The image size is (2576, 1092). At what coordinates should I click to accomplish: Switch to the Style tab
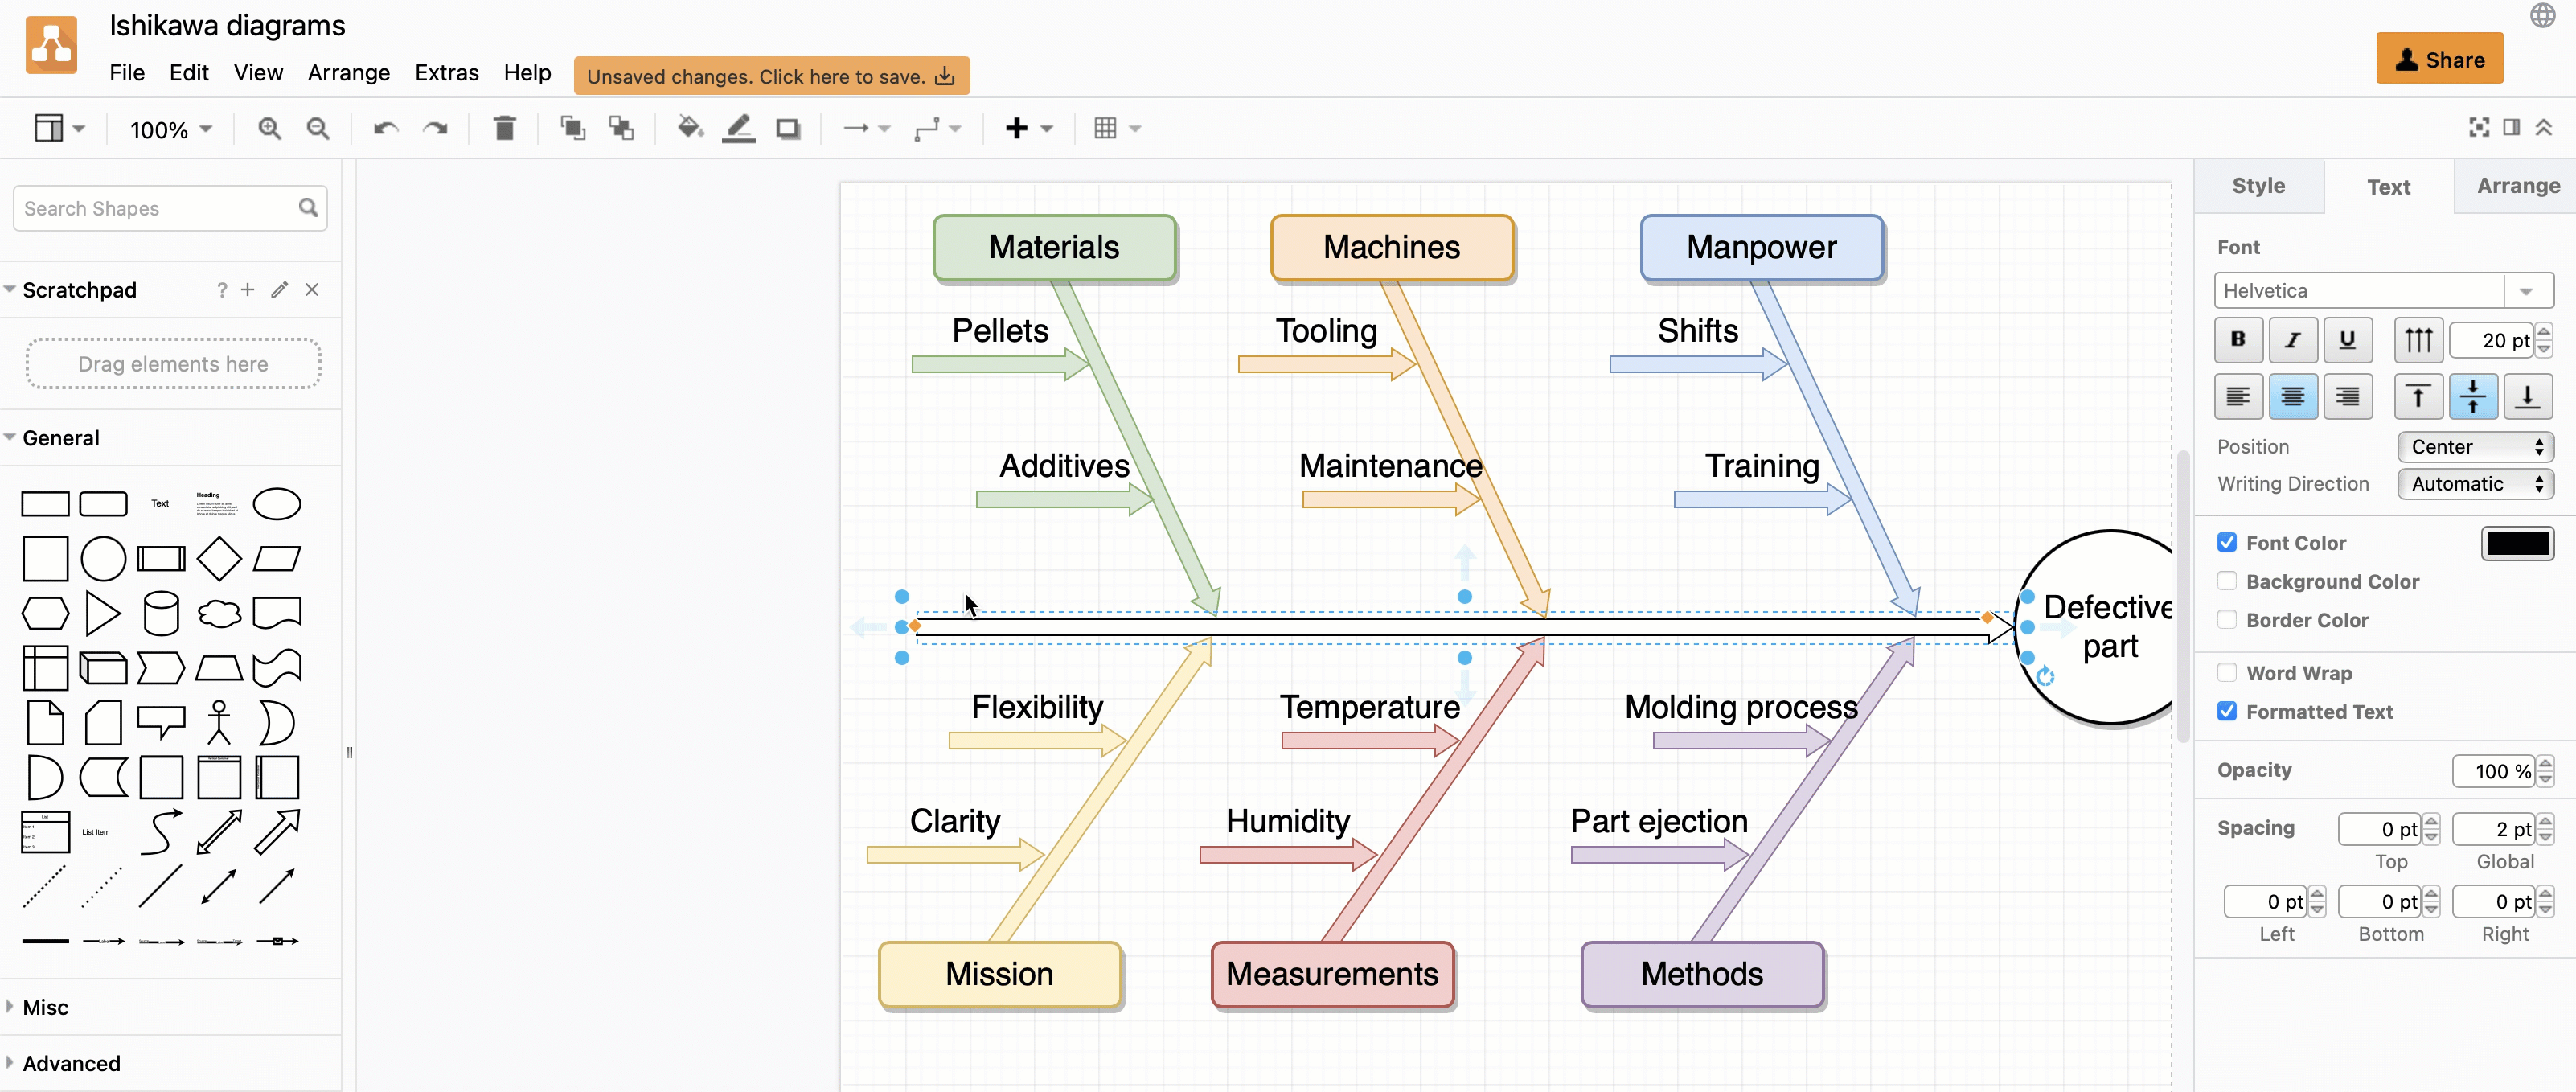[x=2256, y=186]
